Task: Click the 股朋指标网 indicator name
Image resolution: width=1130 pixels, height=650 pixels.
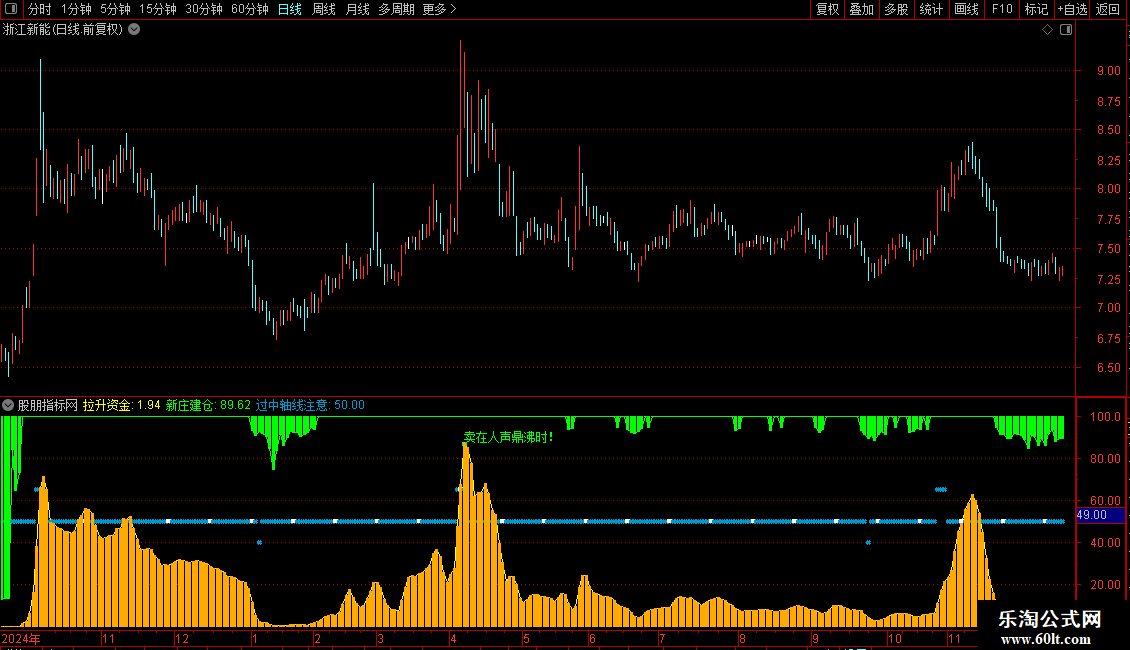Action: pos(48,405)
